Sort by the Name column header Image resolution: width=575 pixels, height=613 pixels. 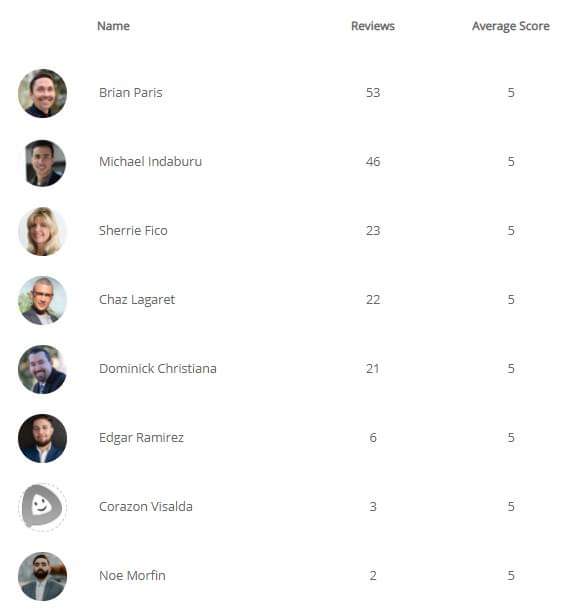[113, 26]
